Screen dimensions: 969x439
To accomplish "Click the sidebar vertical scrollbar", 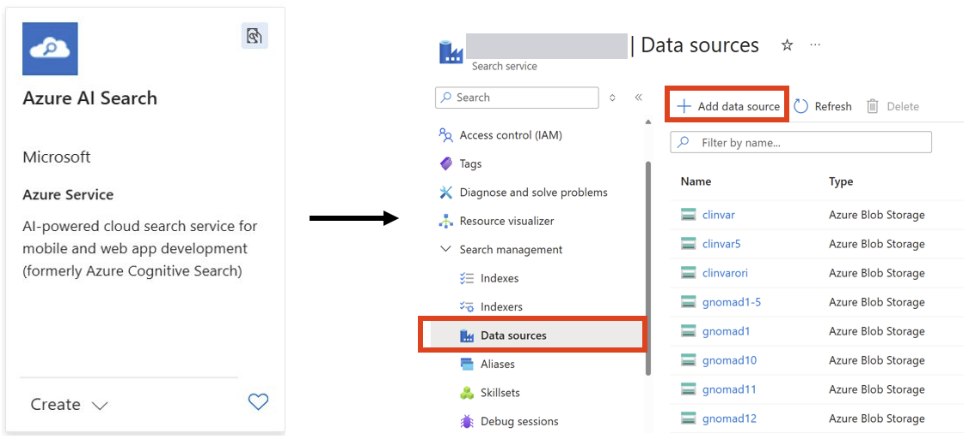I will tap(648, 266).
